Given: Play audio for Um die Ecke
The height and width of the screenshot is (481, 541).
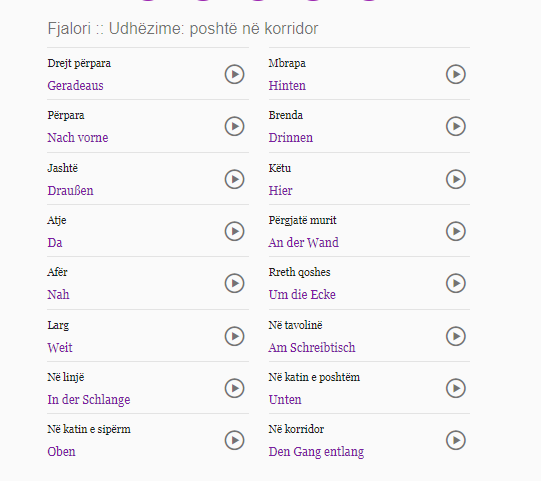Looking at the screenshot, I should tap(456, 283).
